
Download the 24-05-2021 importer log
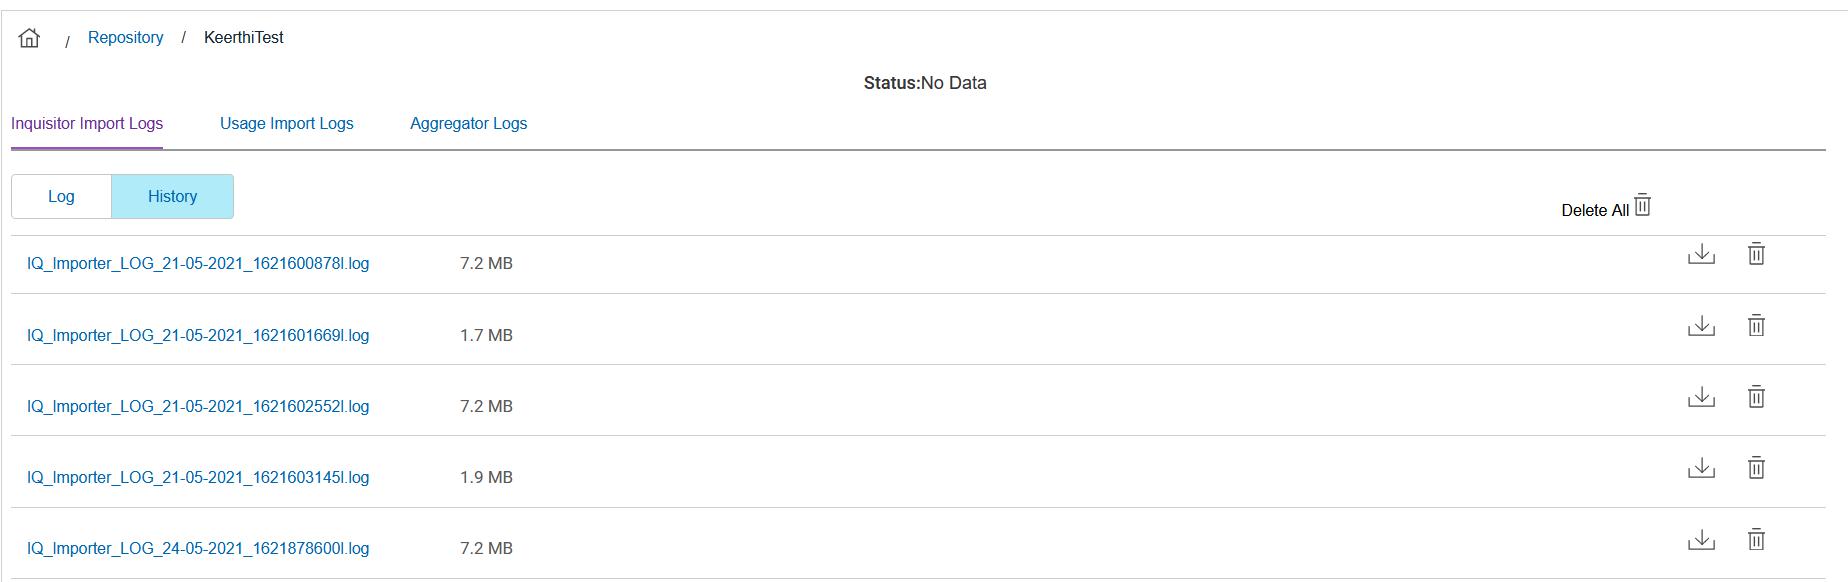click(1701, 540)
